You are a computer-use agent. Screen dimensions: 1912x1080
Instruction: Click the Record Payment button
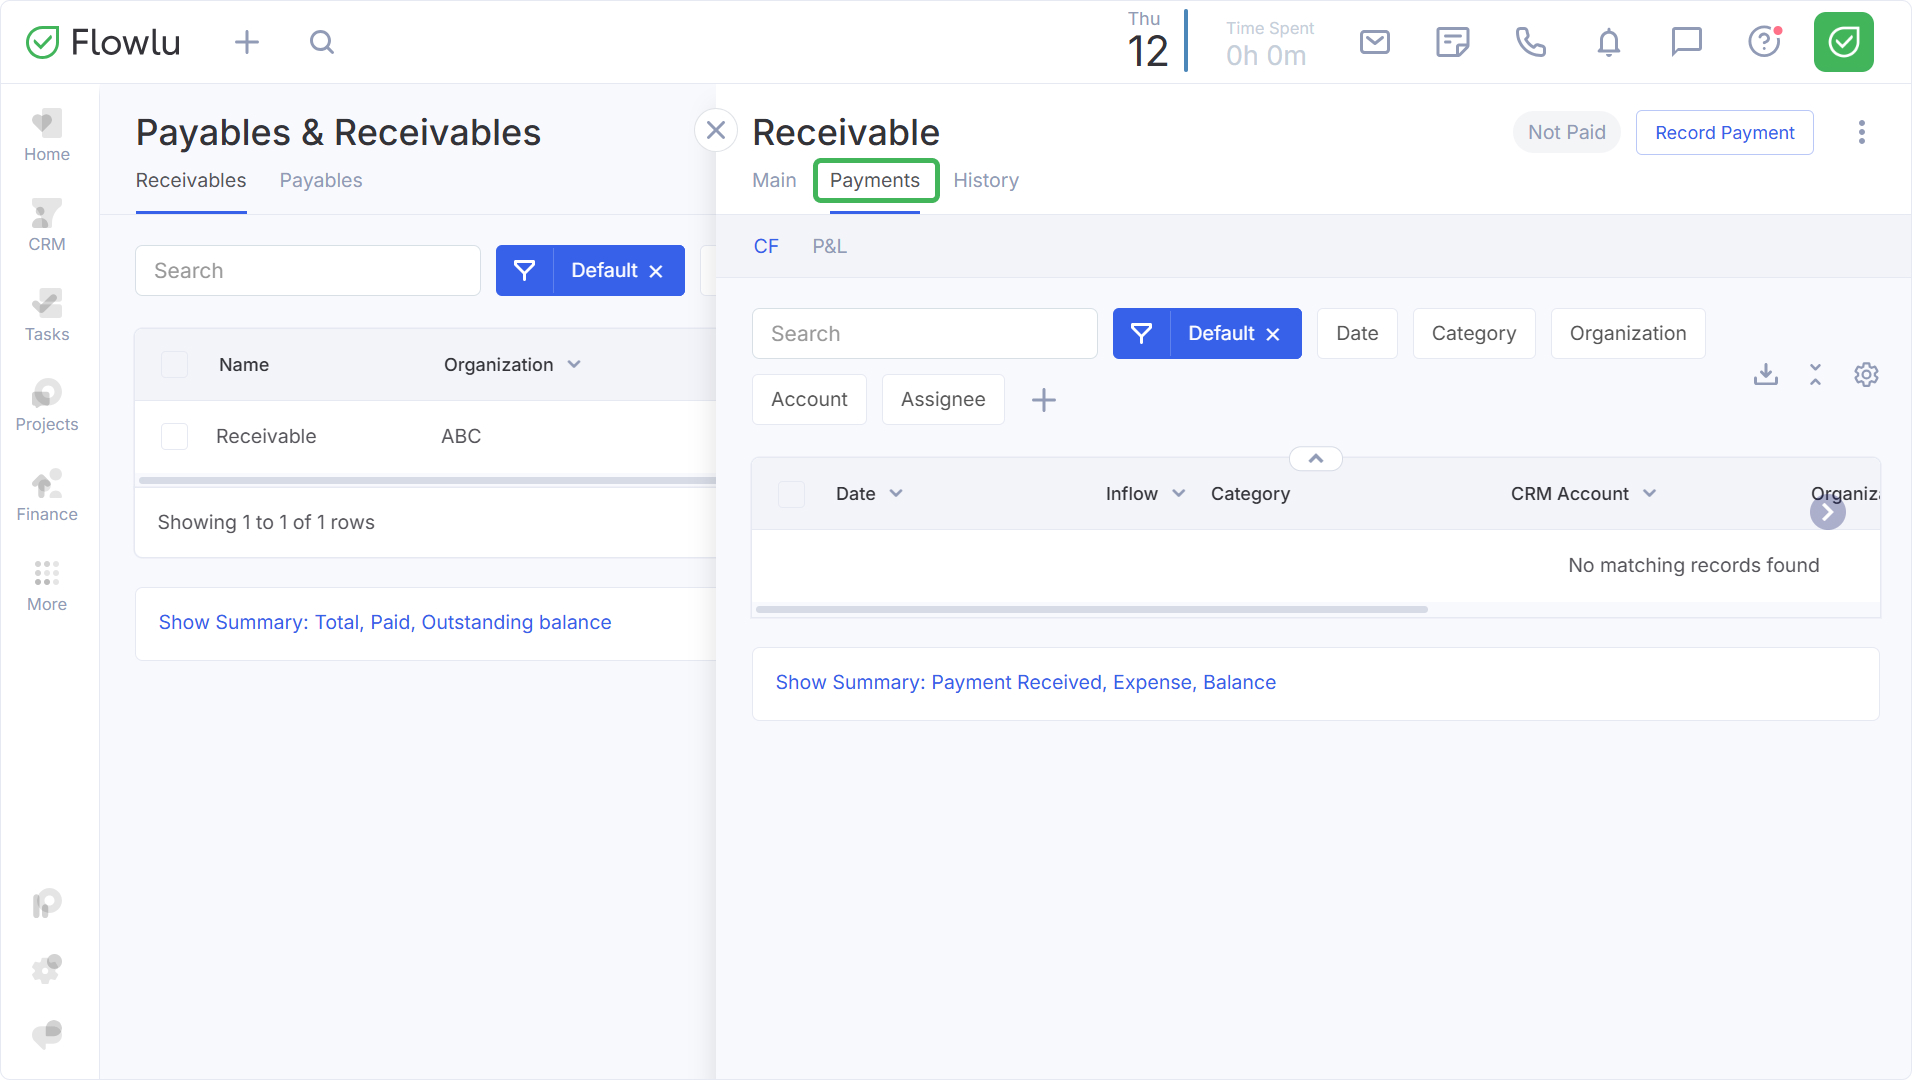(1724, 133)
